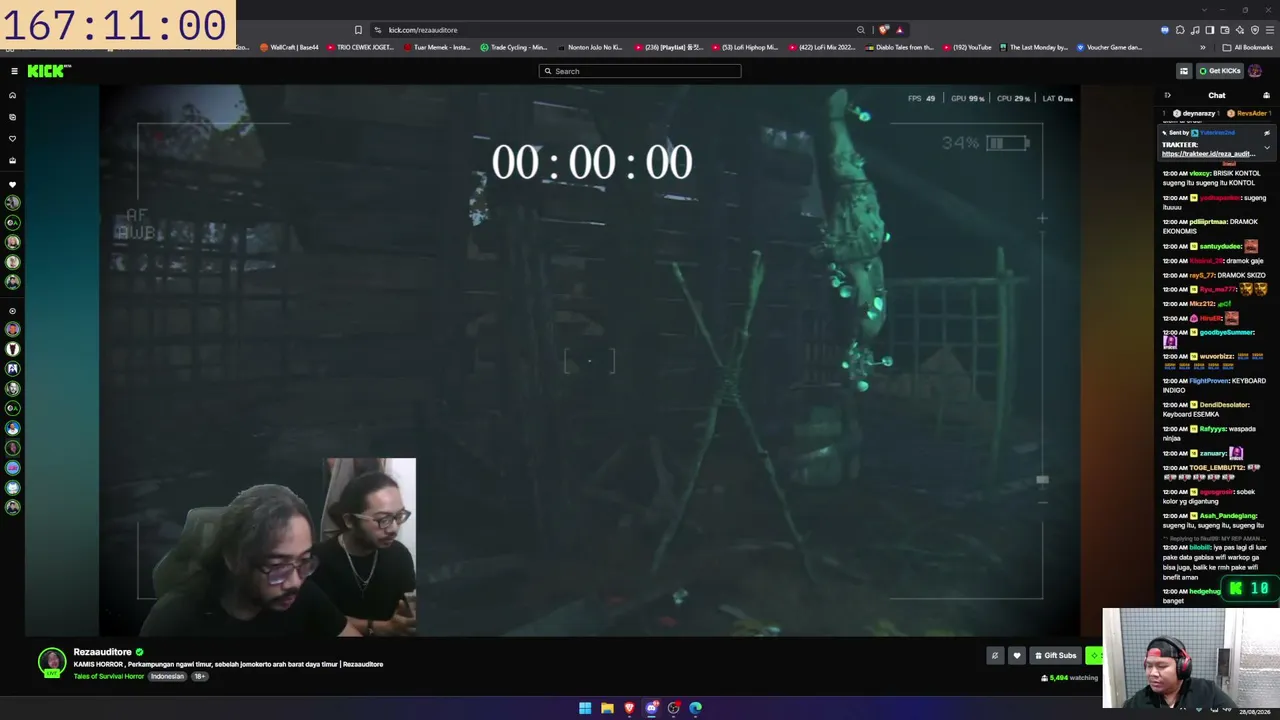Click the 5,494 watching viewer count
Image resolution: width=1280 pixels, height=720 pixels.
1069,678
